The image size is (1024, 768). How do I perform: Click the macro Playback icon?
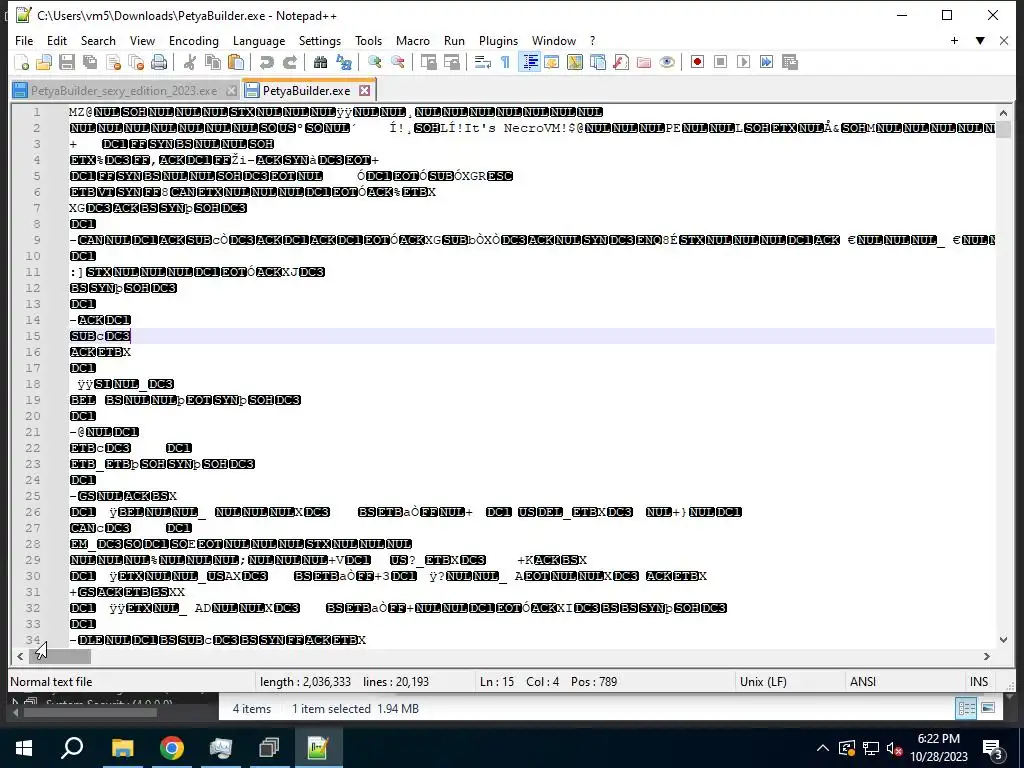click(743, 62)
